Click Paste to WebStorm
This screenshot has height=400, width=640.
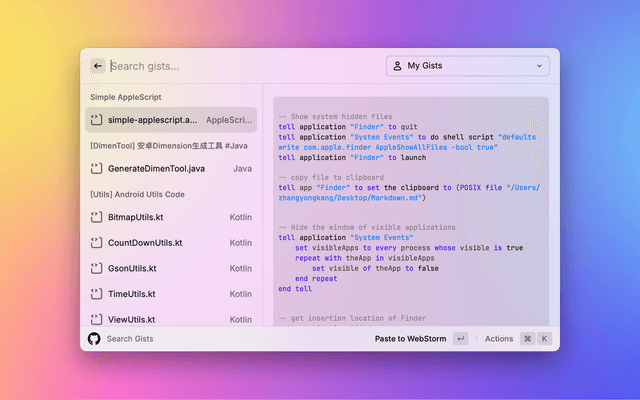410,339
